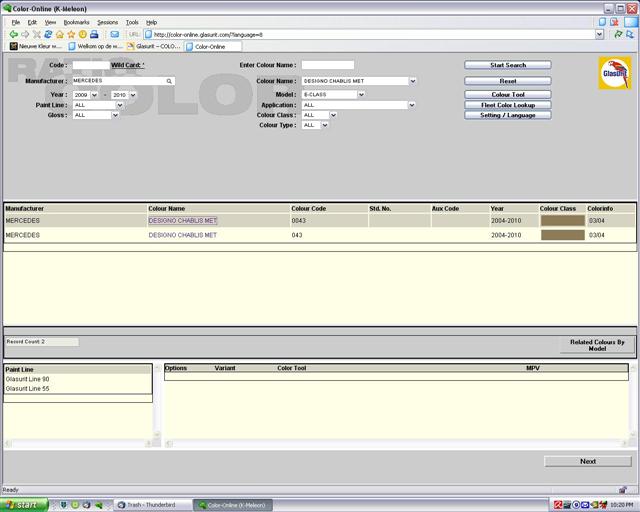
Task: Select Glasurit Line 90 paint line
Action: click(27, 379)
